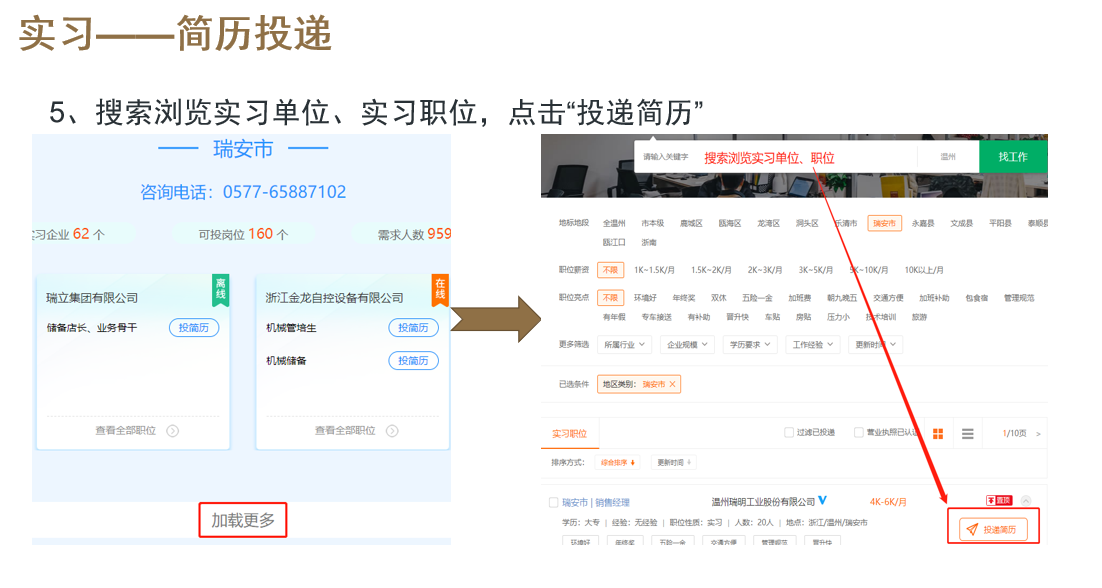Image resolution: width=1102 pixels, height=588 pixels.
Task: Open the 更新时间 filter dropdown
Action: coord(876,344)
